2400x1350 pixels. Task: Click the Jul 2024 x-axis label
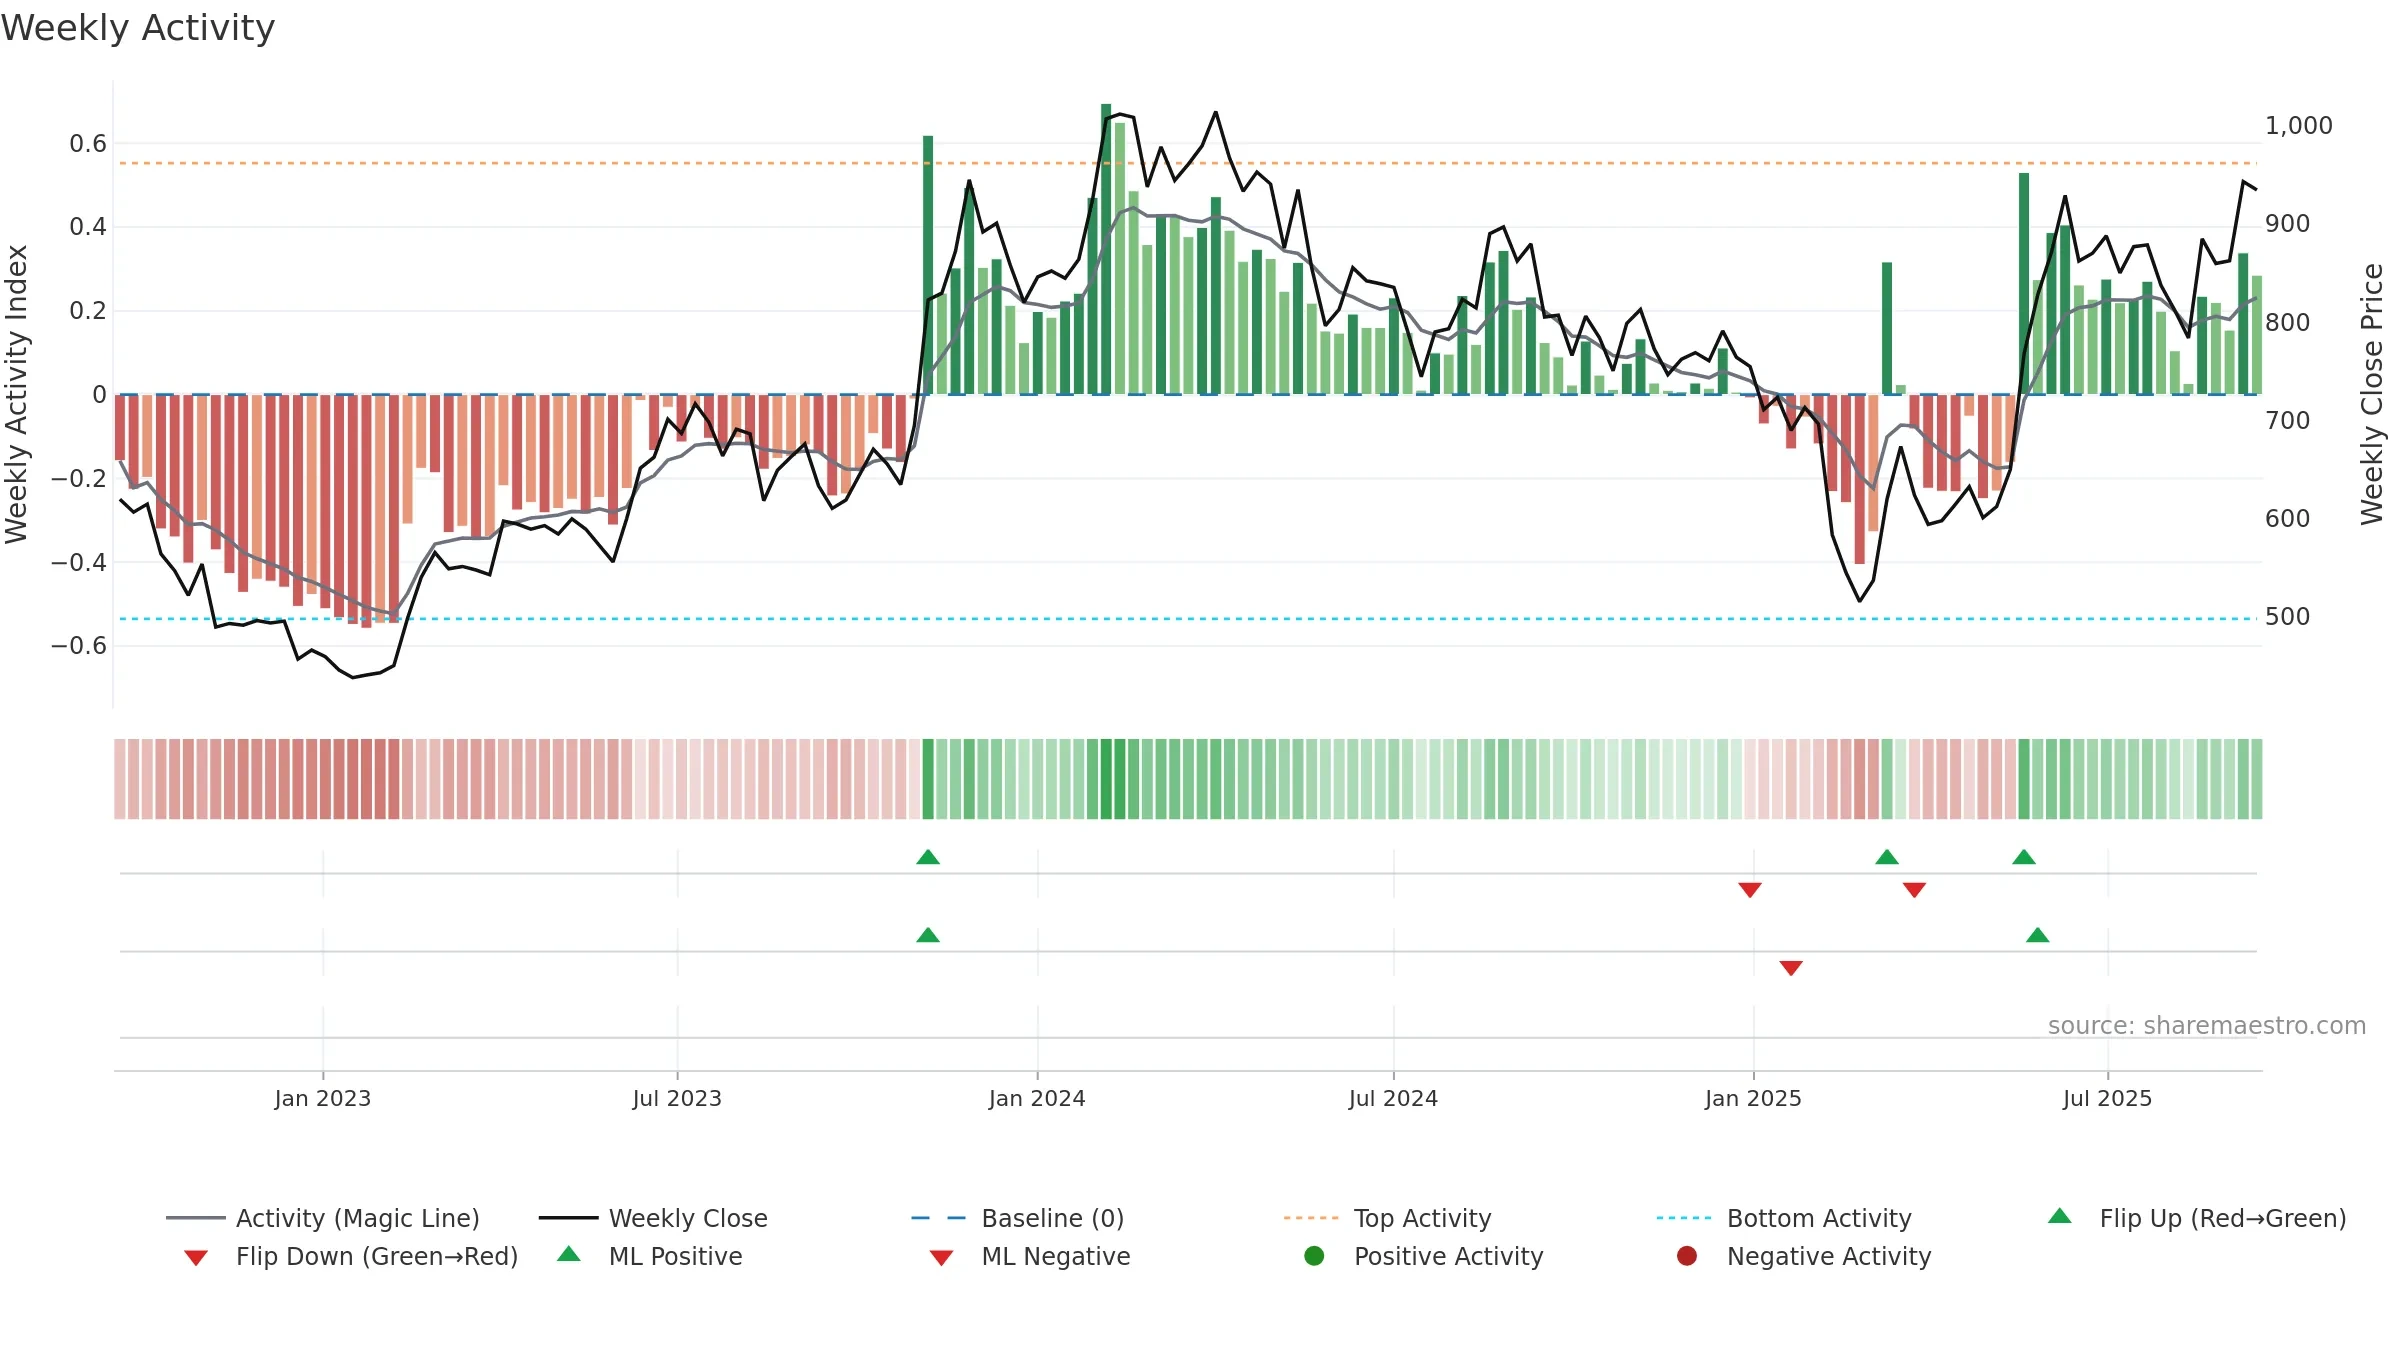click(x=1393, y=1098)
